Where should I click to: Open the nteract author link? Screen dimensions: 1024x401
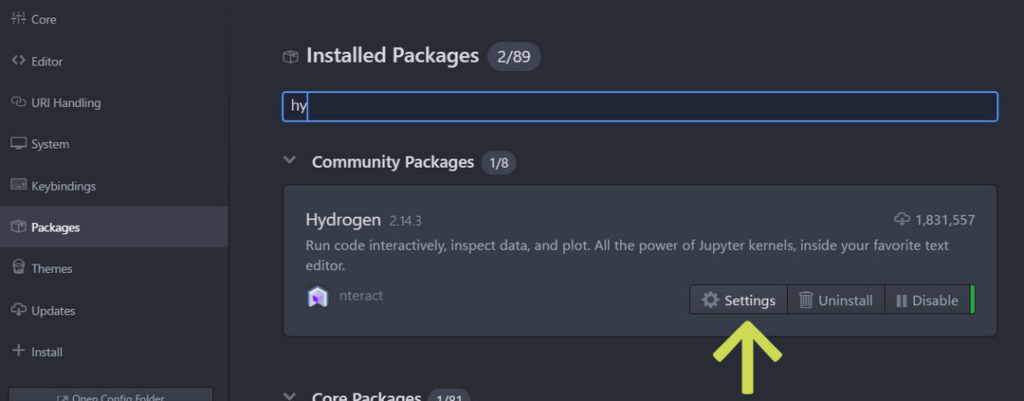coord(361,296)
